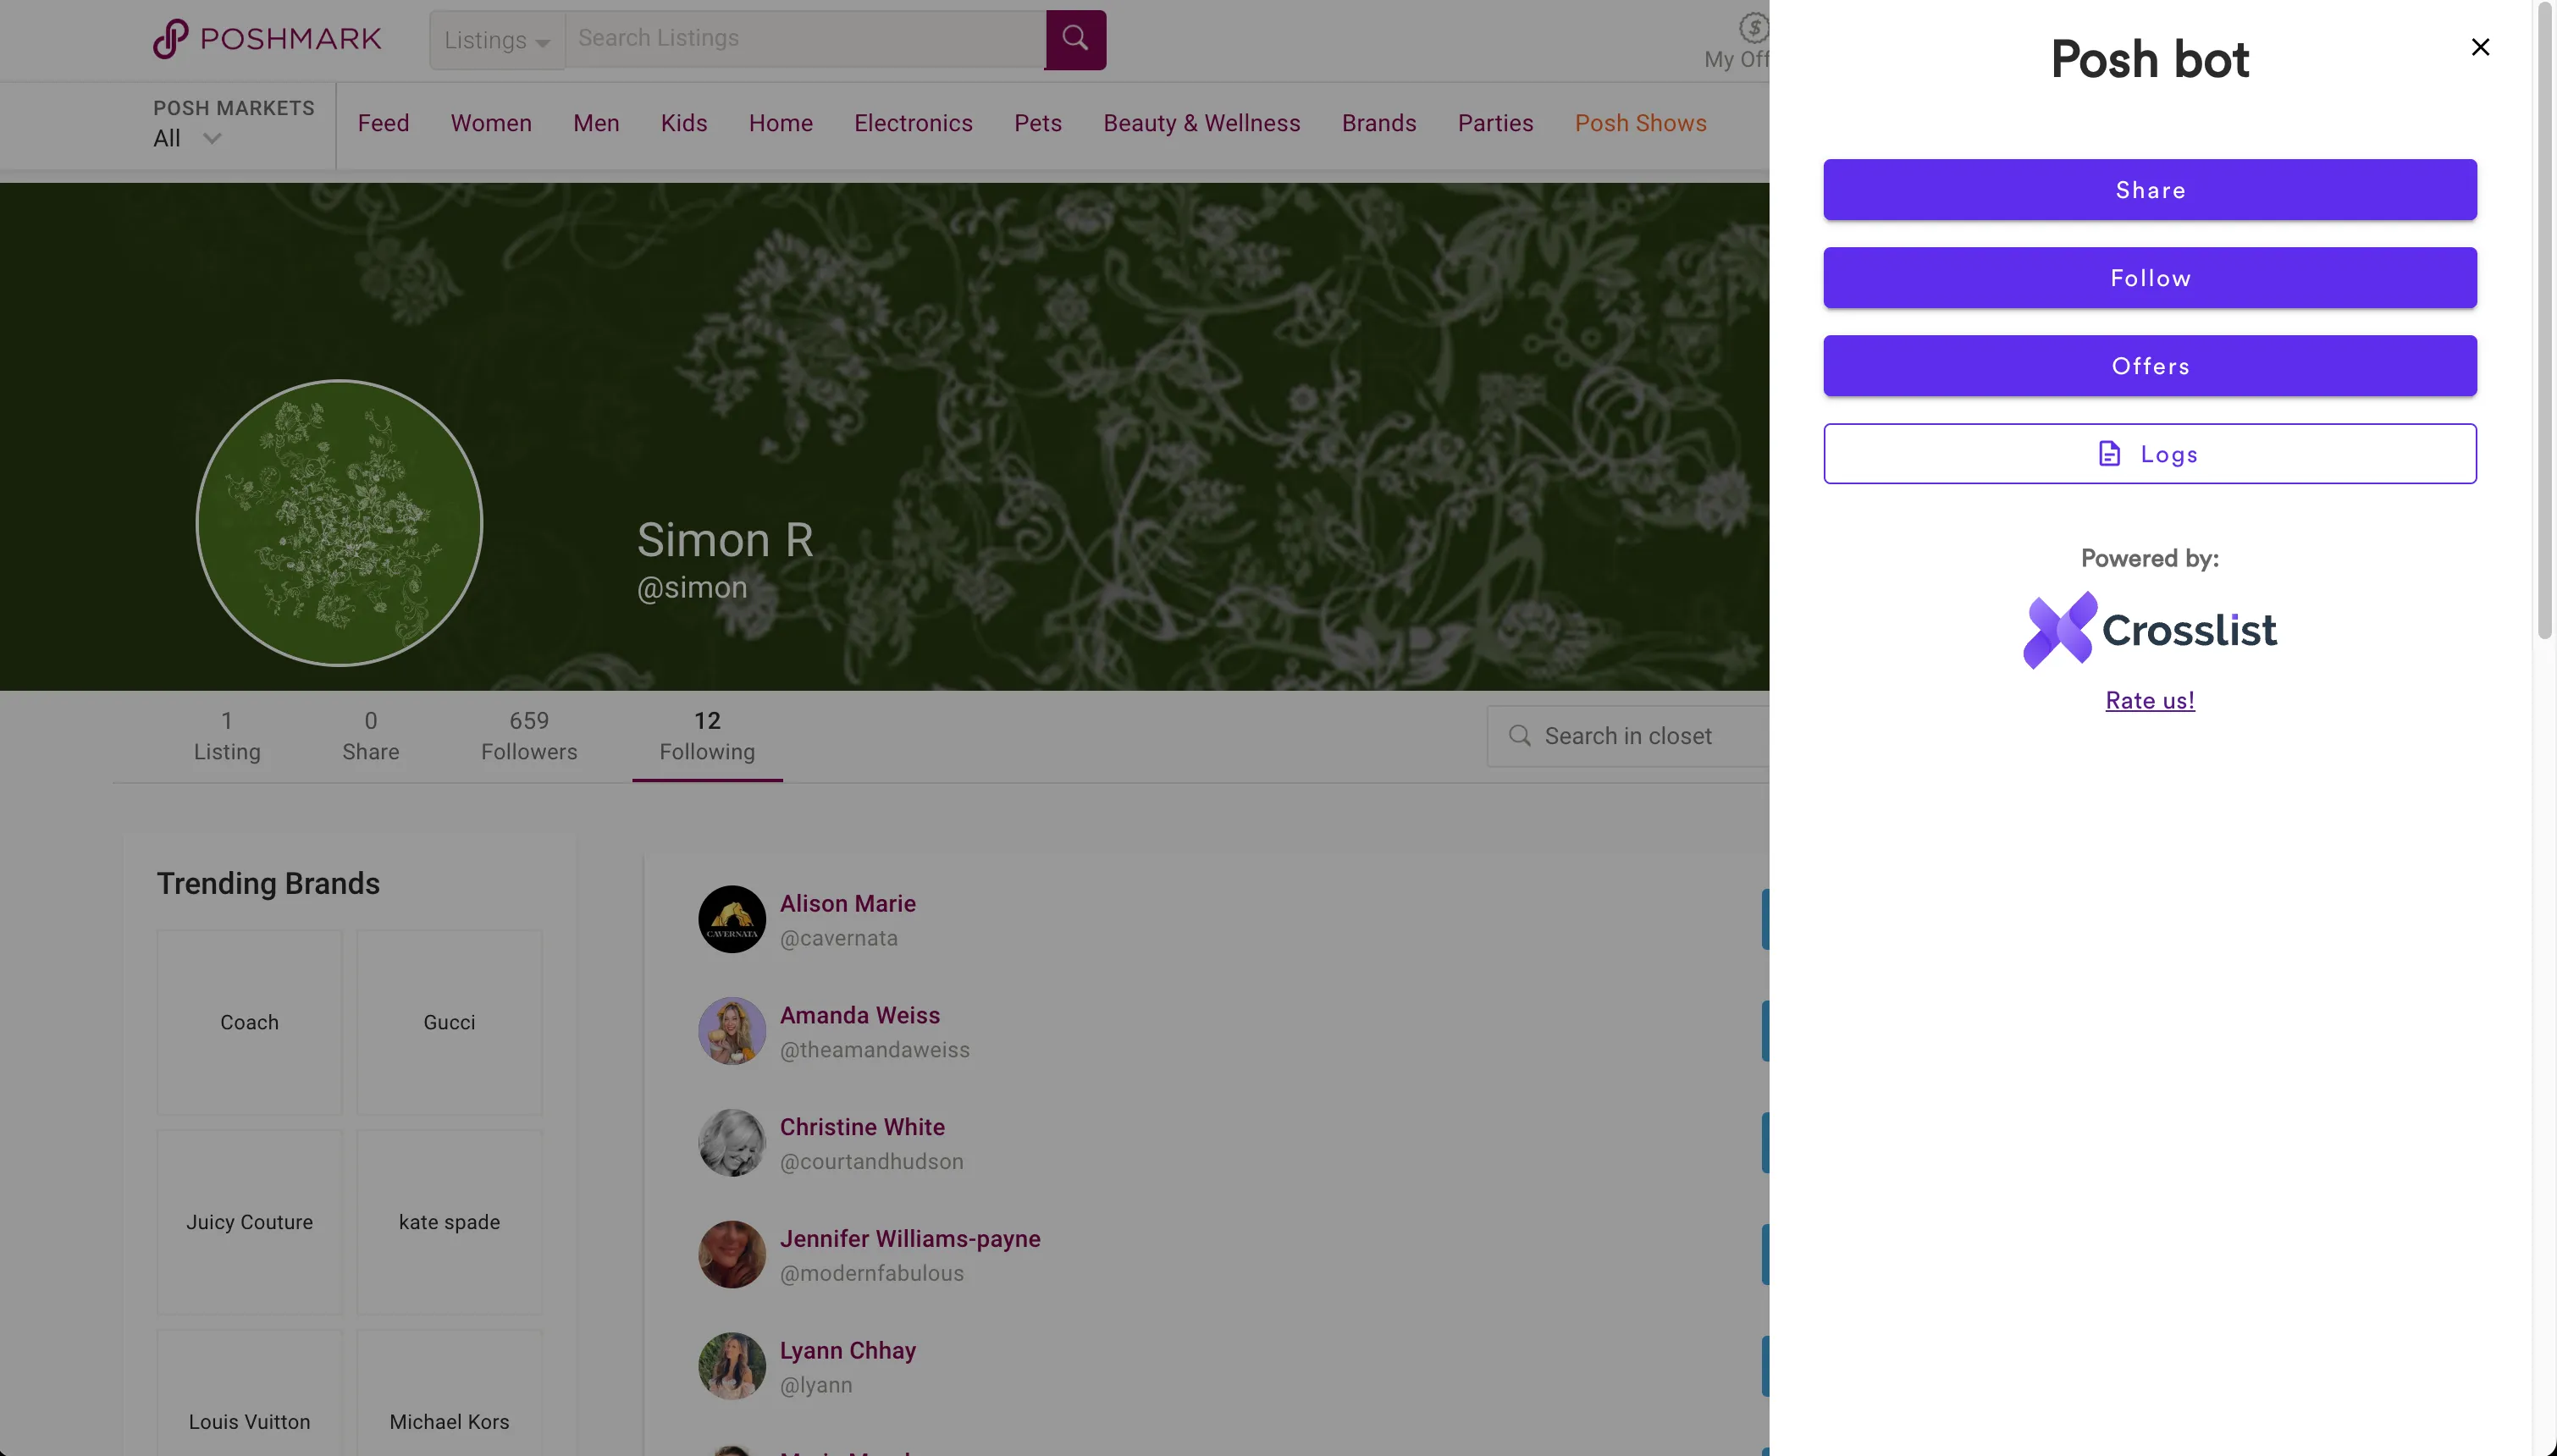
Task: Select the kate spade brand tile
Action: [449, 1222]
